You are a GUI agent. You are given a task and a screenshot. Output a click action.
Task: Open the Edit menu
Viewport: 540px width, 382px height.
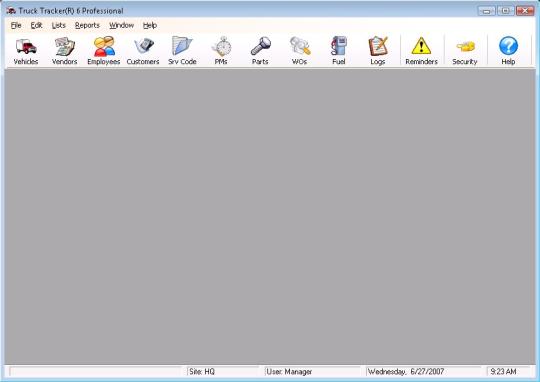37,25
